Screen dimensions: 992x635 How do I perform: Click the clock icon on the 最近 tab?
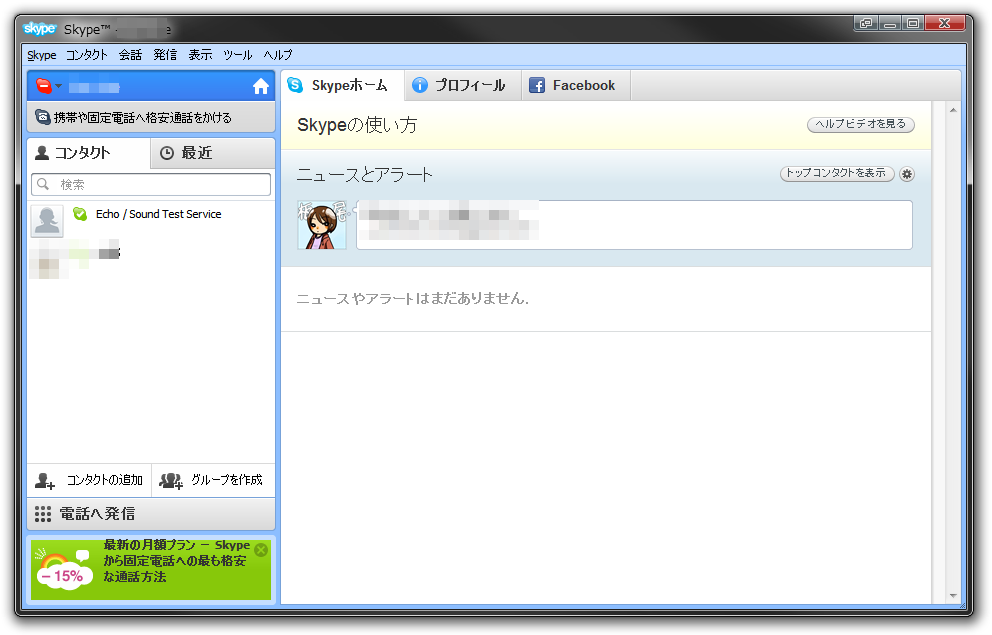[x=166, y=153]
